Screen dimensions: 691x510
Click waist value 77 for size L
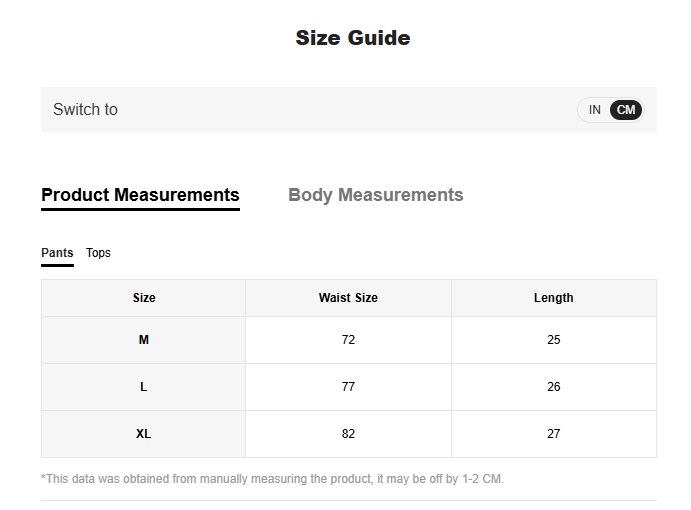(348, 387)
